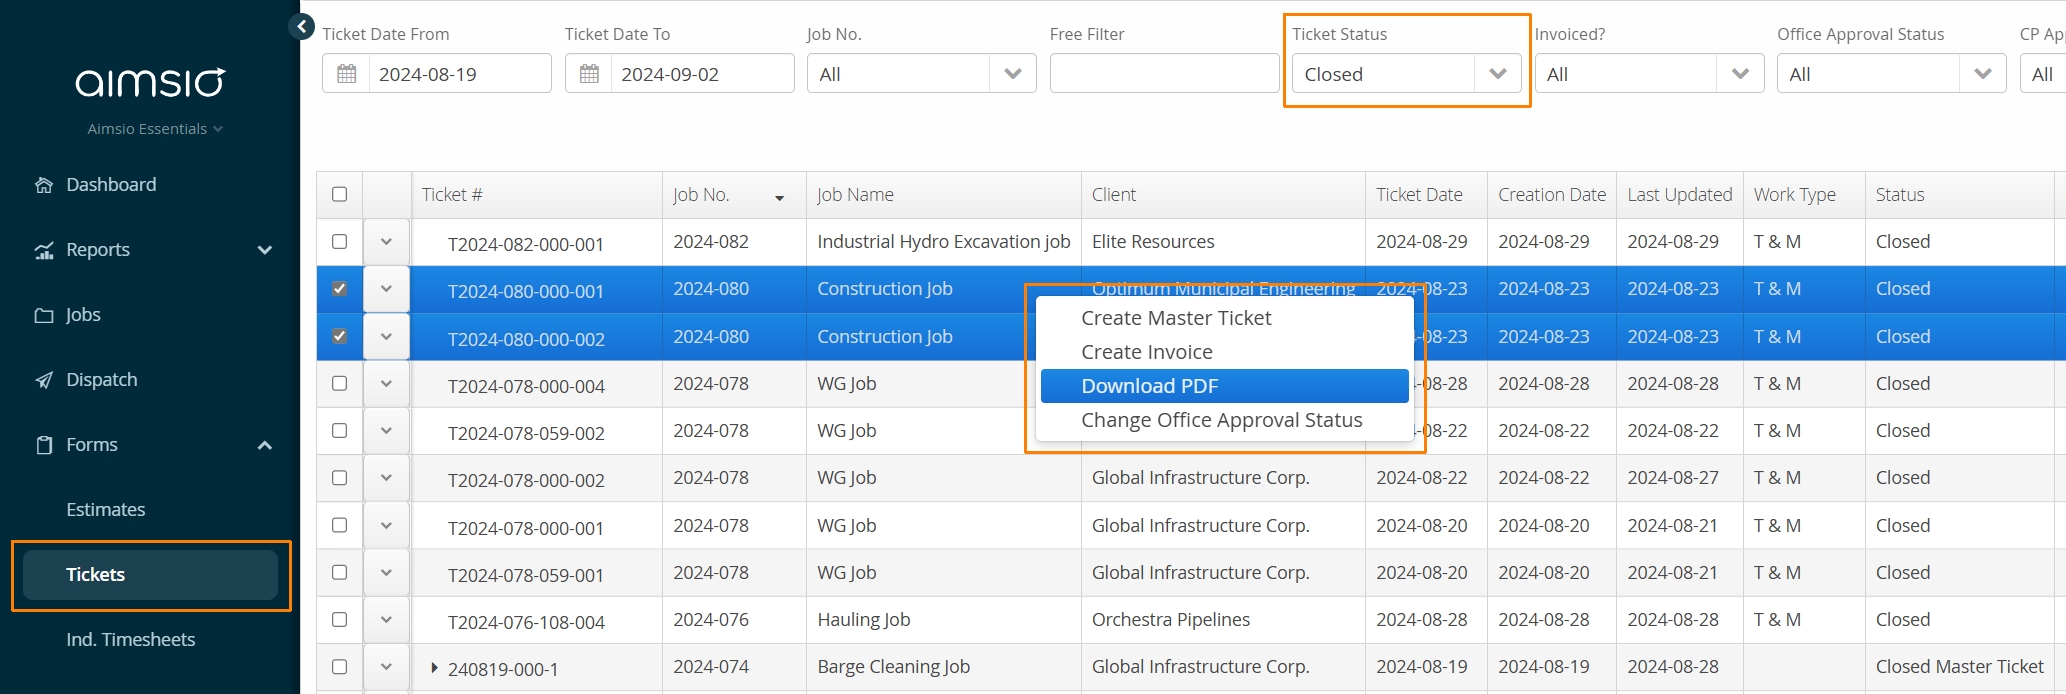
Task: Collapse the Forms sidebar section
Action: [265, 445]
